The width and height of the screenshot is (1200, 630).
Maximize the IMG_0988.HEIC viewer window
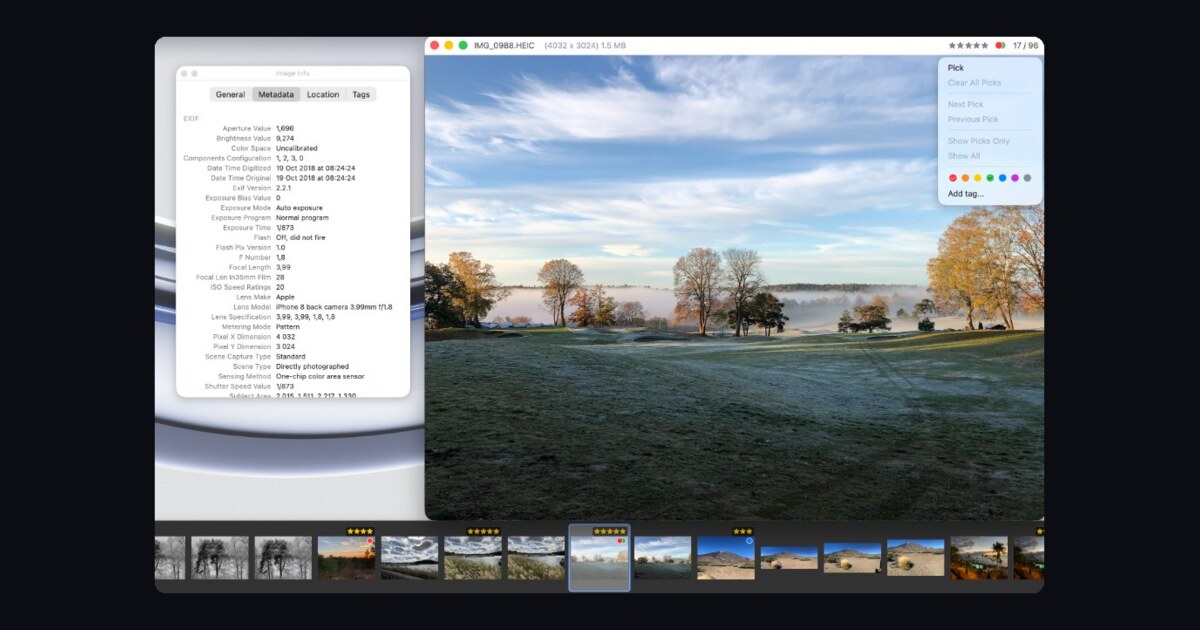[x=463, y=46]
